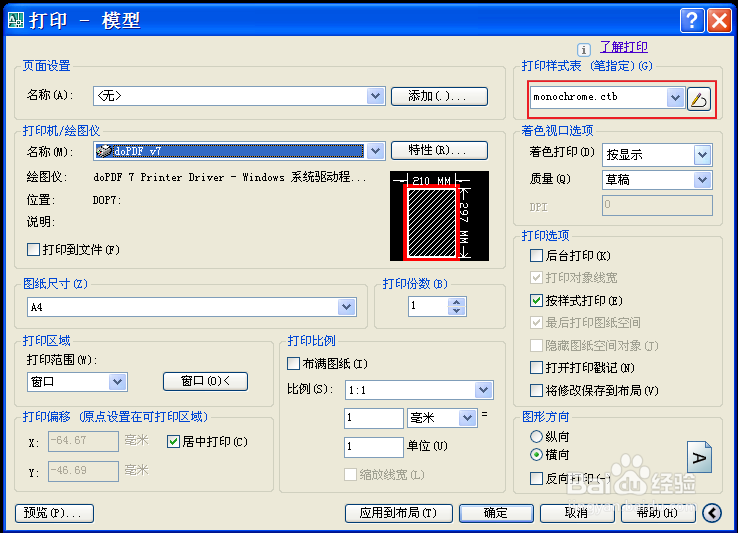
Task: Toggle the 反向打印 checkbox
Action: [536, 478]
